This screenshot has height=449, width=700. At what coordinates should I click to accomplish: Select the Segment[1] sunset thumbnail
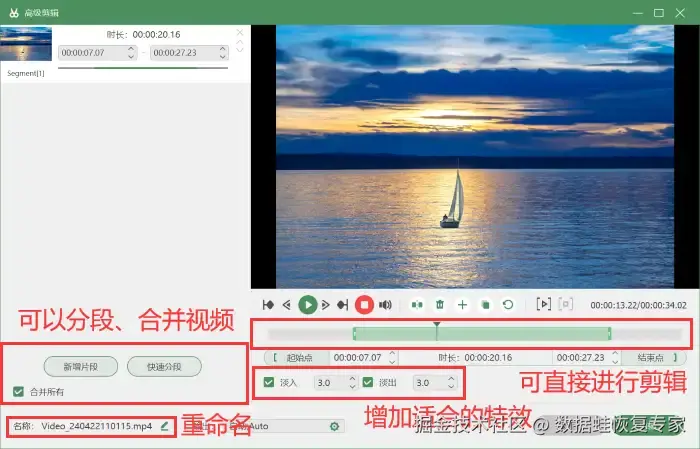click(26, 44)
